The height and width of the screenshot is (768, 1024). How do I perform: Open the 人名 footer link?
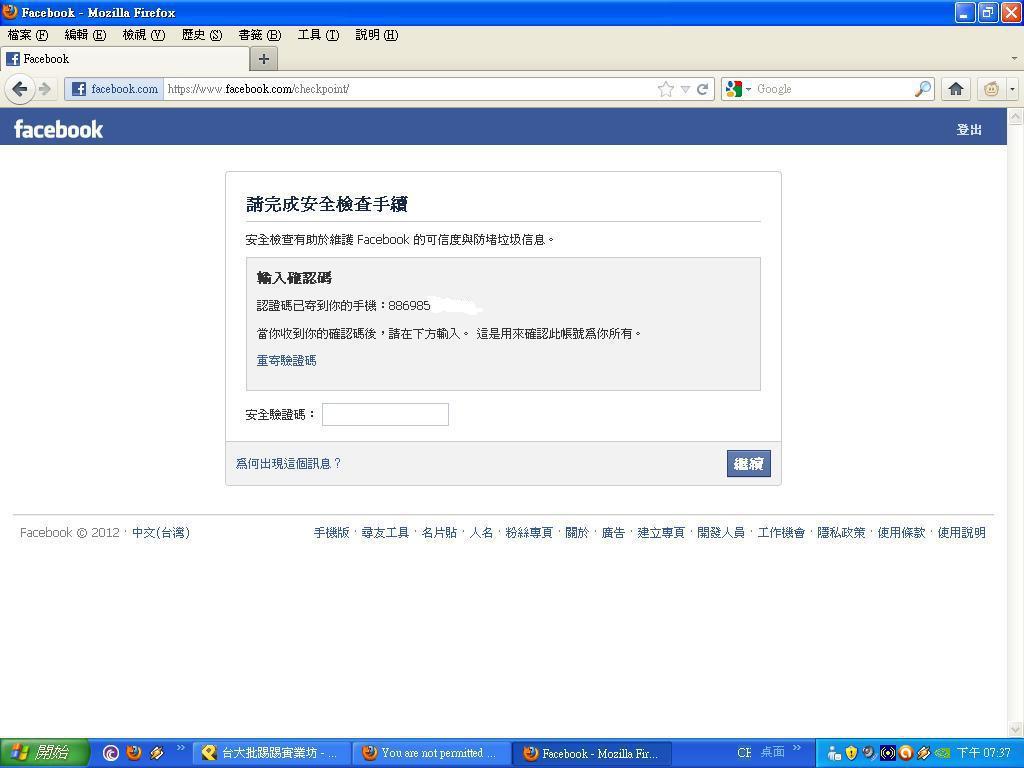click(481, 532)
